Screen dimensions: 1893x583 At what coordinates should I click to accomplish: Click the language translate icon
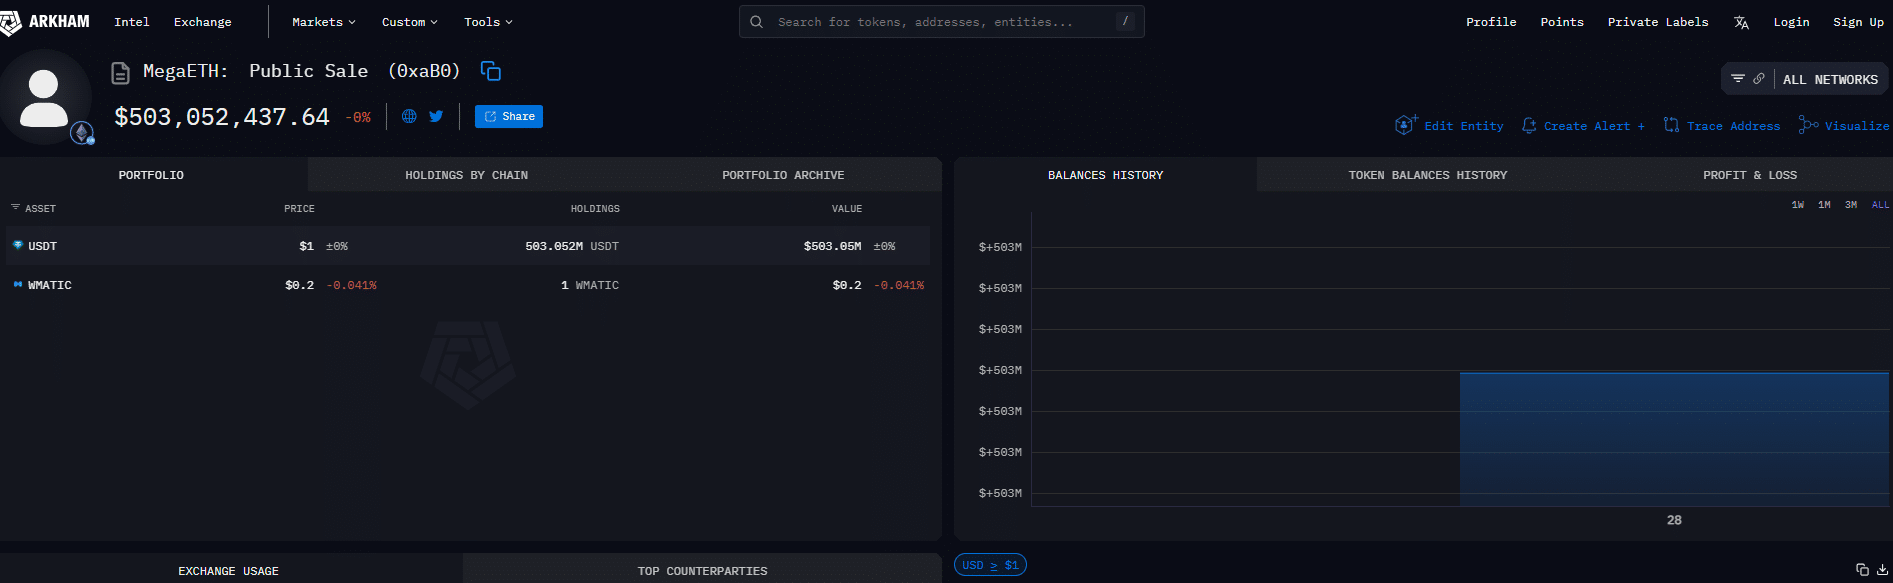point(1741,22)
